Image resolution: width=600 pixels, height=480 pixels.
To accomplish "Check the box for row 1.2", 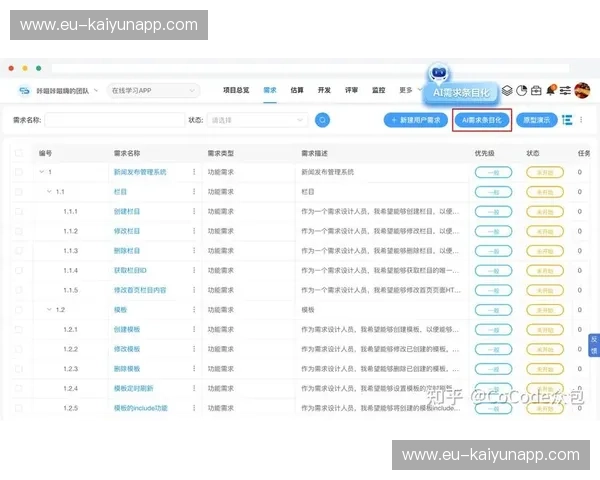I will (x=19, y=310).
